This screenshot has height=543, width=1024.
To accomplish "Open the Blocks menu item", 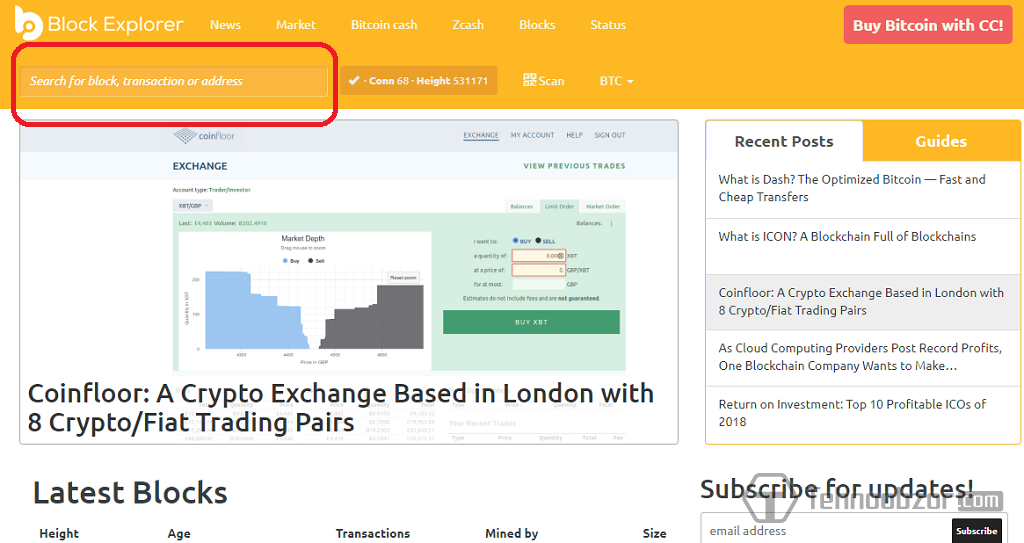I will point(537,25).
